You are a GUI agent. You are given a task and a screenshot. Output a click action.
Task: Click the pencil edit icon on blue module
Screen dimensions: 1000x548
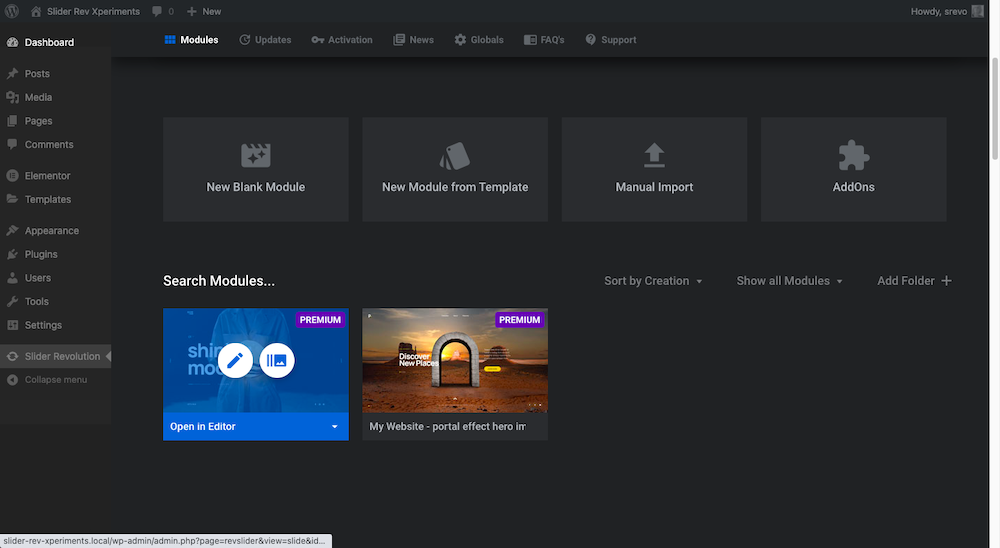(235, 360)
